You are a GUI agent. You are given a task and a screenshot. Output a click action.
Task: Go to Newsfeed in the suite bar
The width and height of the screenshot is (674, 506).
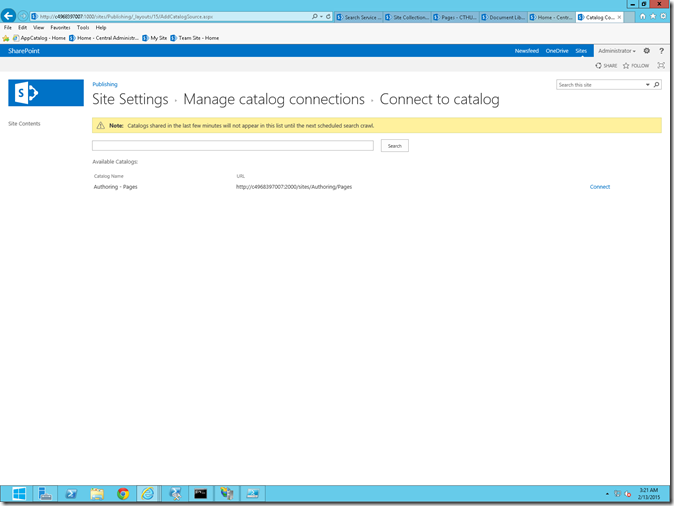coord(527,51)
